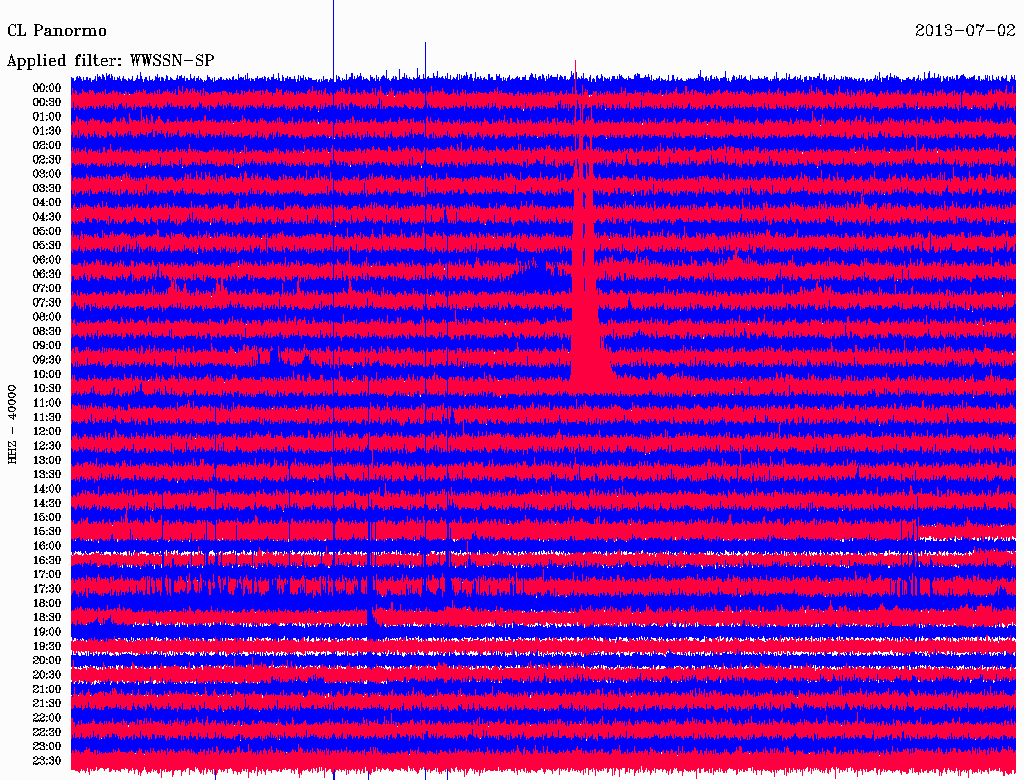Click the 02:00 time label
The image size is (1024, 780).
[x=46, y=145]
